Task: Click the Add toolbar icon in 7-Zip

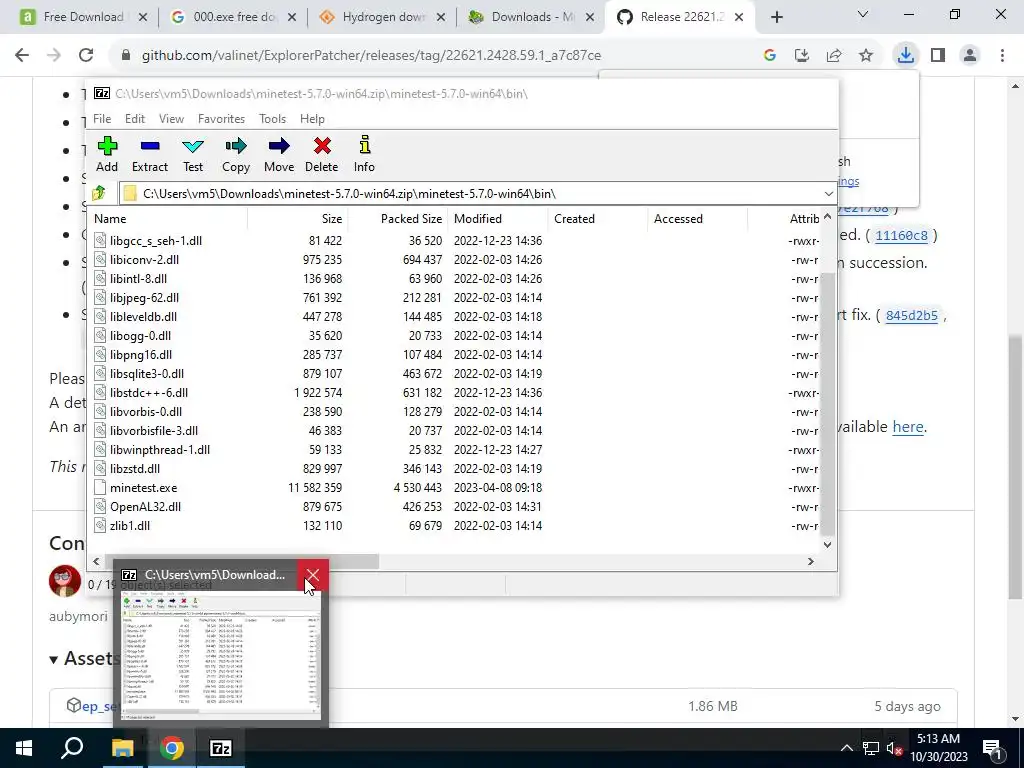Action: (x=107, y=154)
